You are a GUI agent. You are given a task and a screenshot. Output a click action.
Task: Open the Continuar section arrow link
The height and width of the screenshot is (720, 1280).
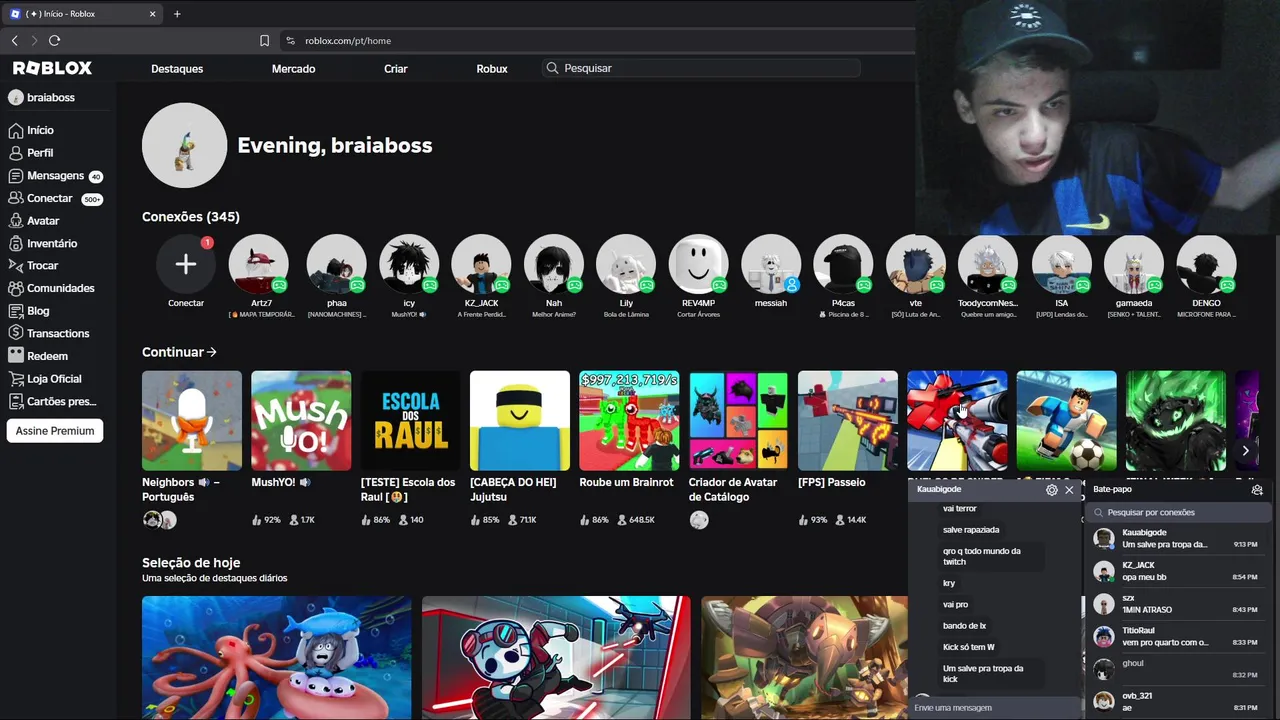[x=179, y=352]
